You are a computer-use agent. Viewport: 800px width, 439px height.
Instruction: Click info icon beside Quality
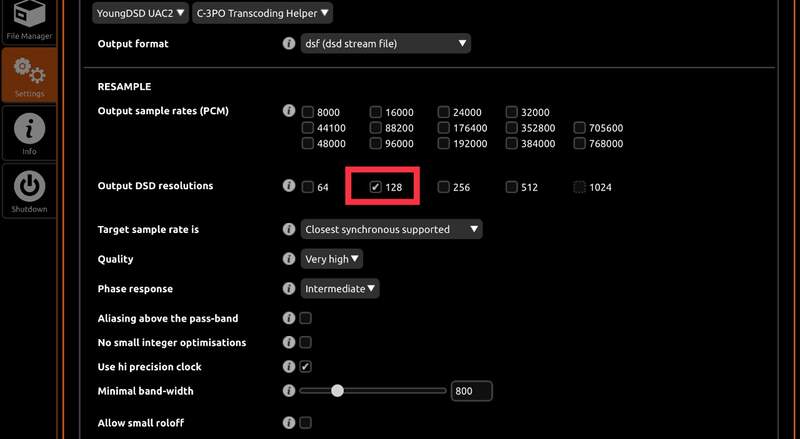tap(289, 259)
